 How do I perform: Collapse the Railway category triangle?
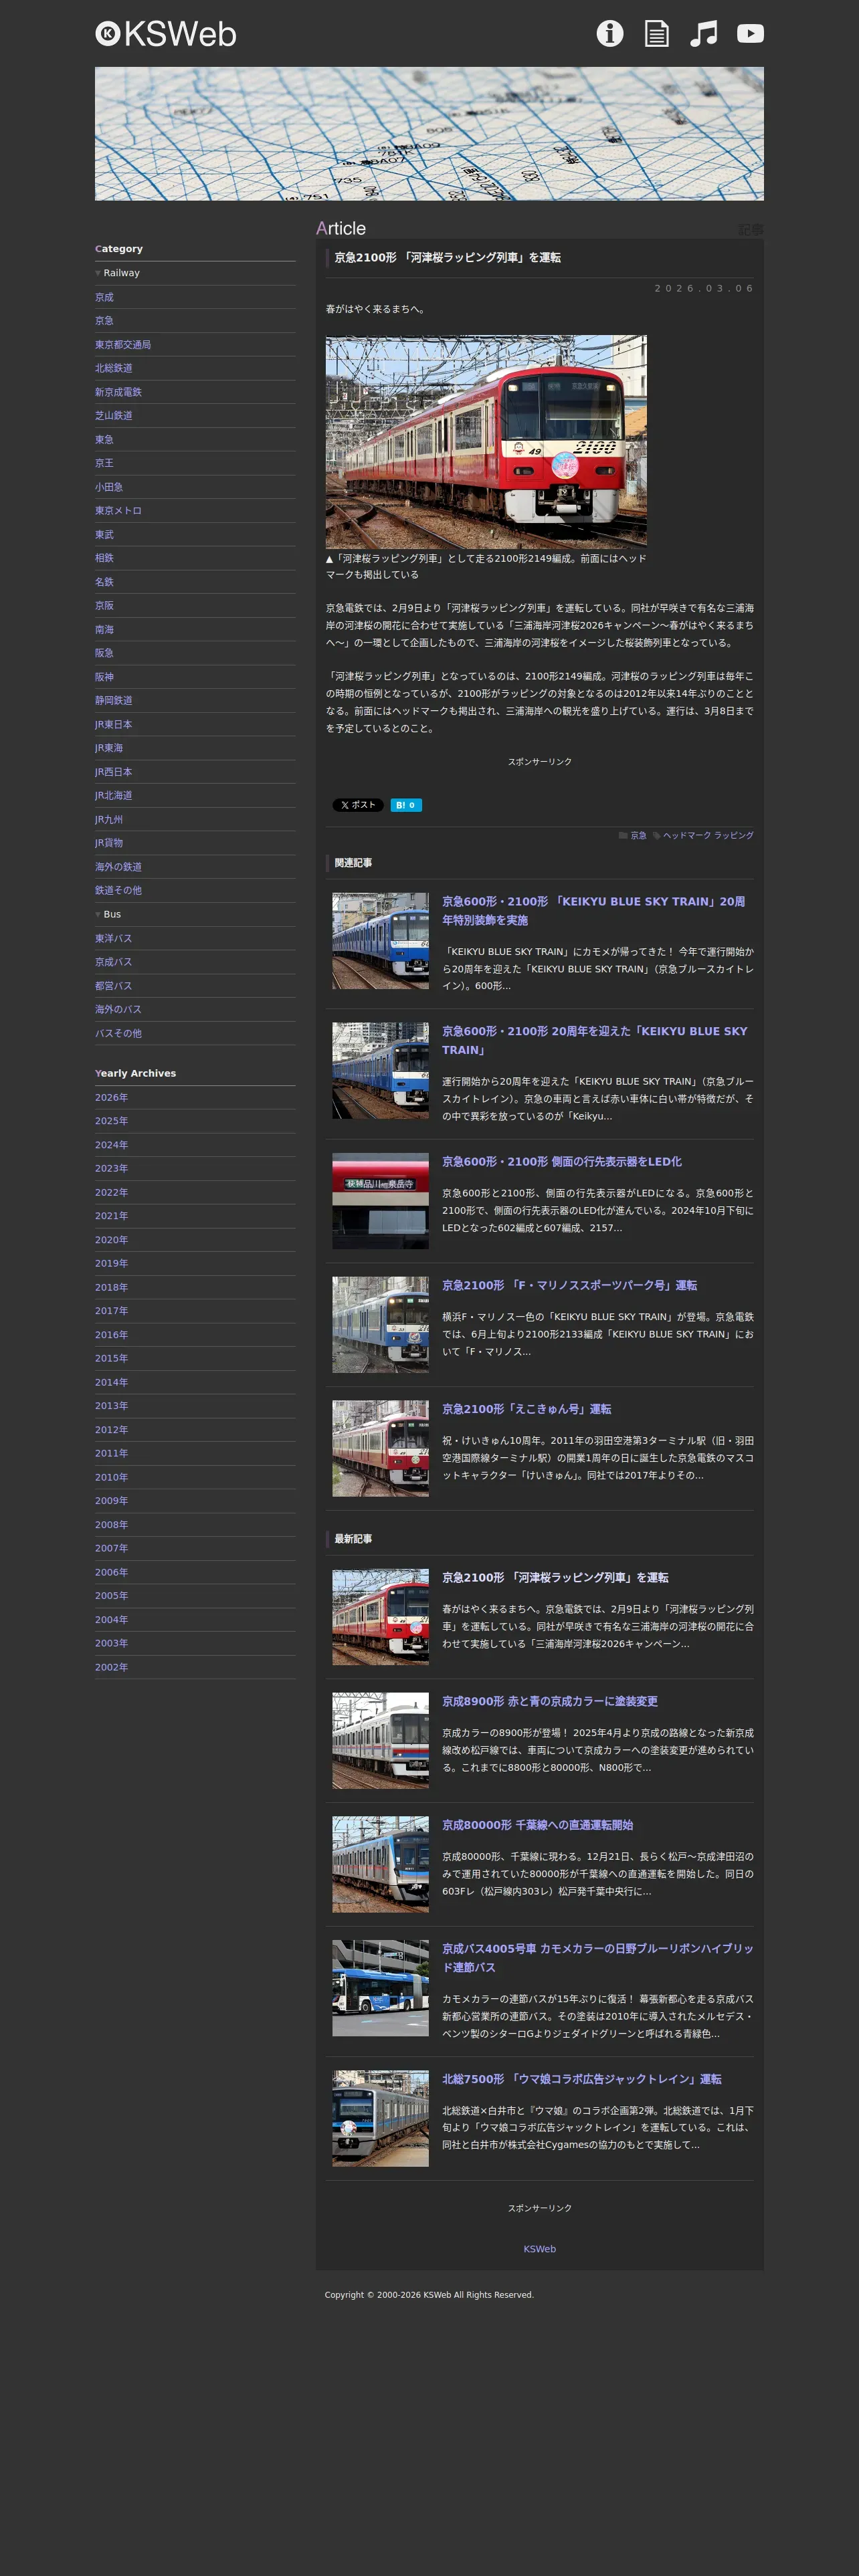click(98, 273)
